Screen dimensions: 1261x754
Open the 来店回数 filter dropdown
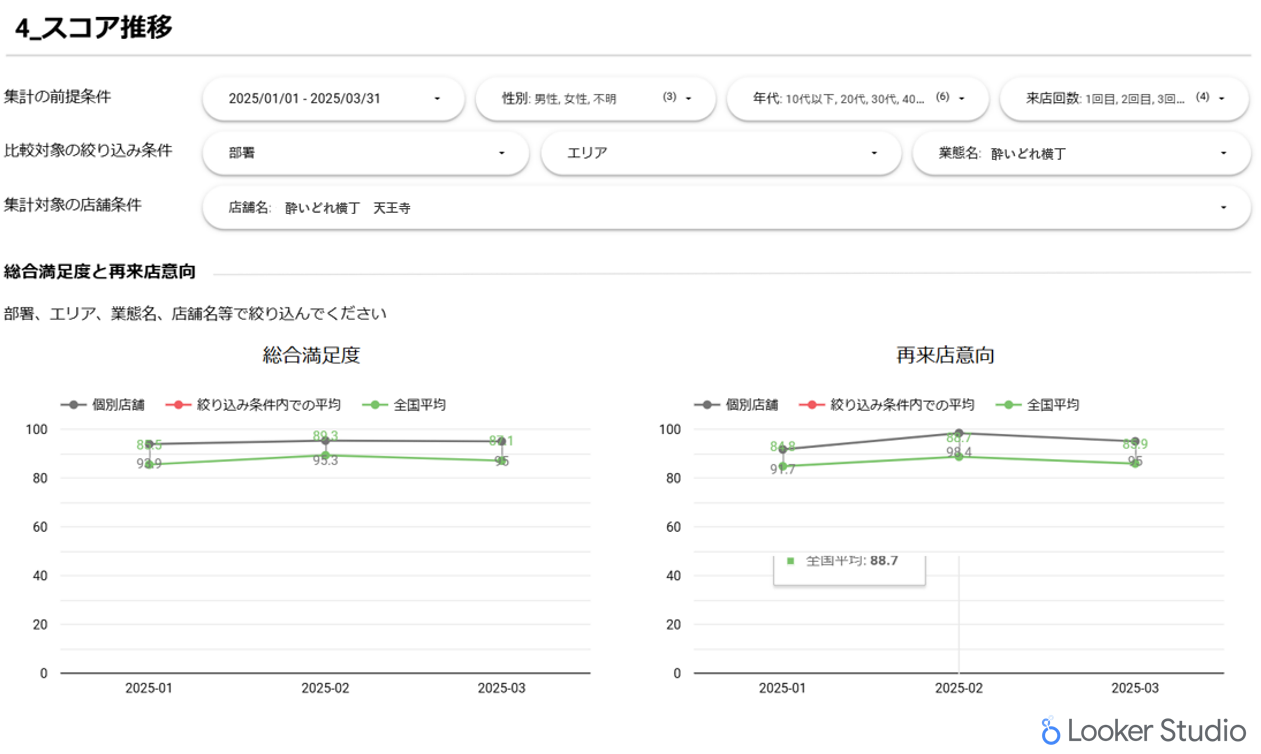pos(1124,99)
